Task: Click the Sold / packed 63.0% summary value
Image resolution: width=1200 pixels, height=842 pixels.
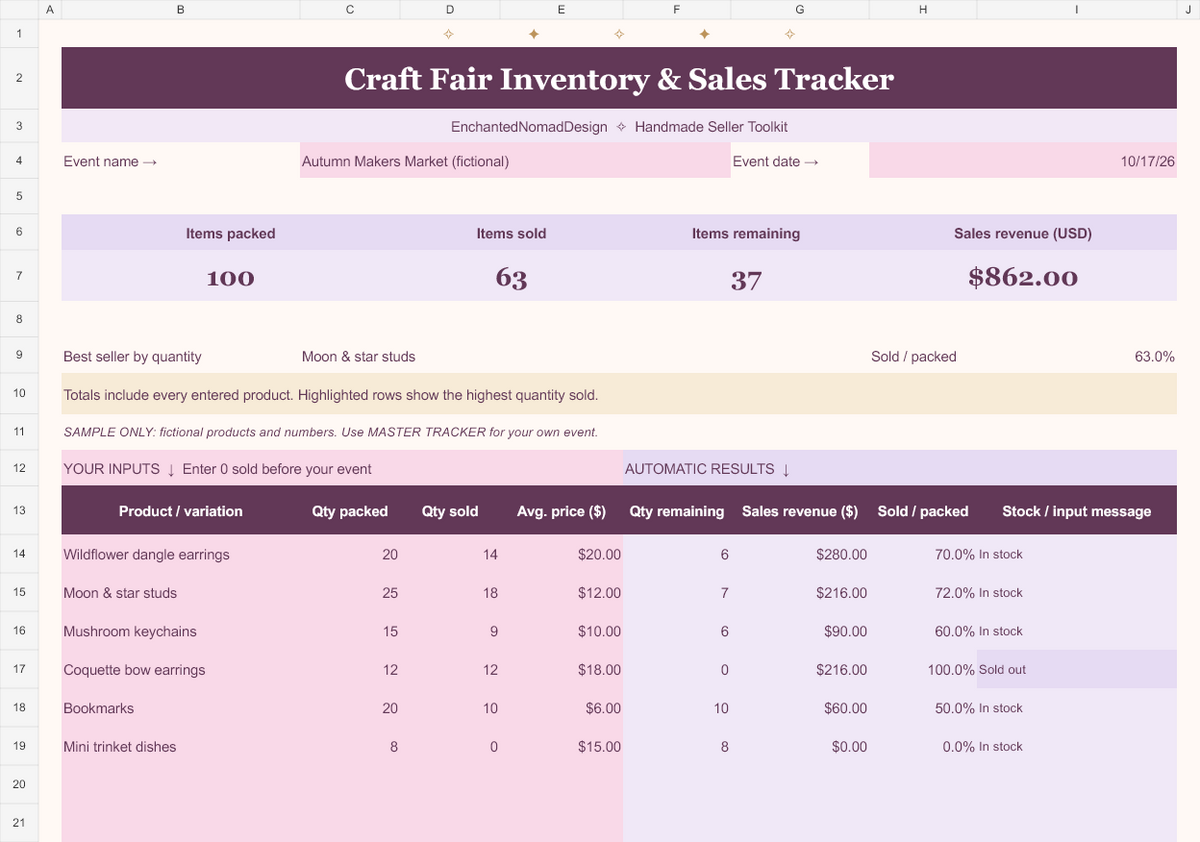Action: [x=1154, y=357]
